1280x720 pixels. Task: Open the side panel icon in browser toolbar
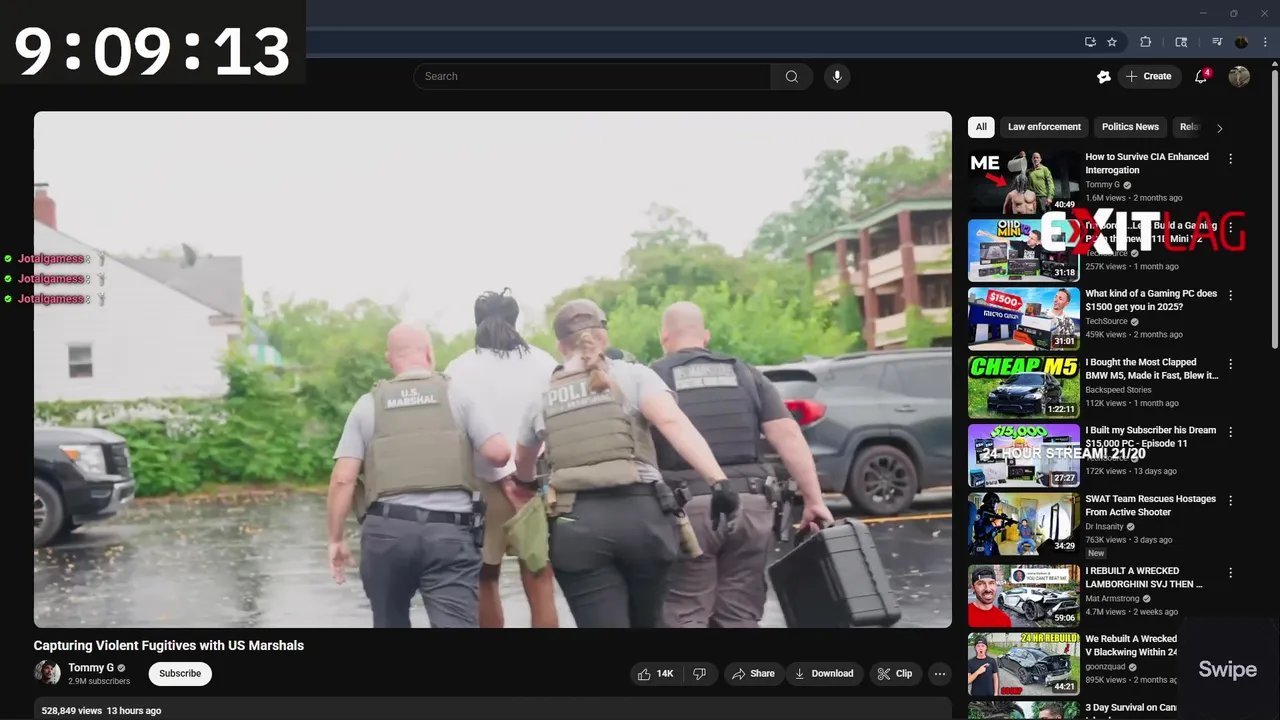(1181, 42)
